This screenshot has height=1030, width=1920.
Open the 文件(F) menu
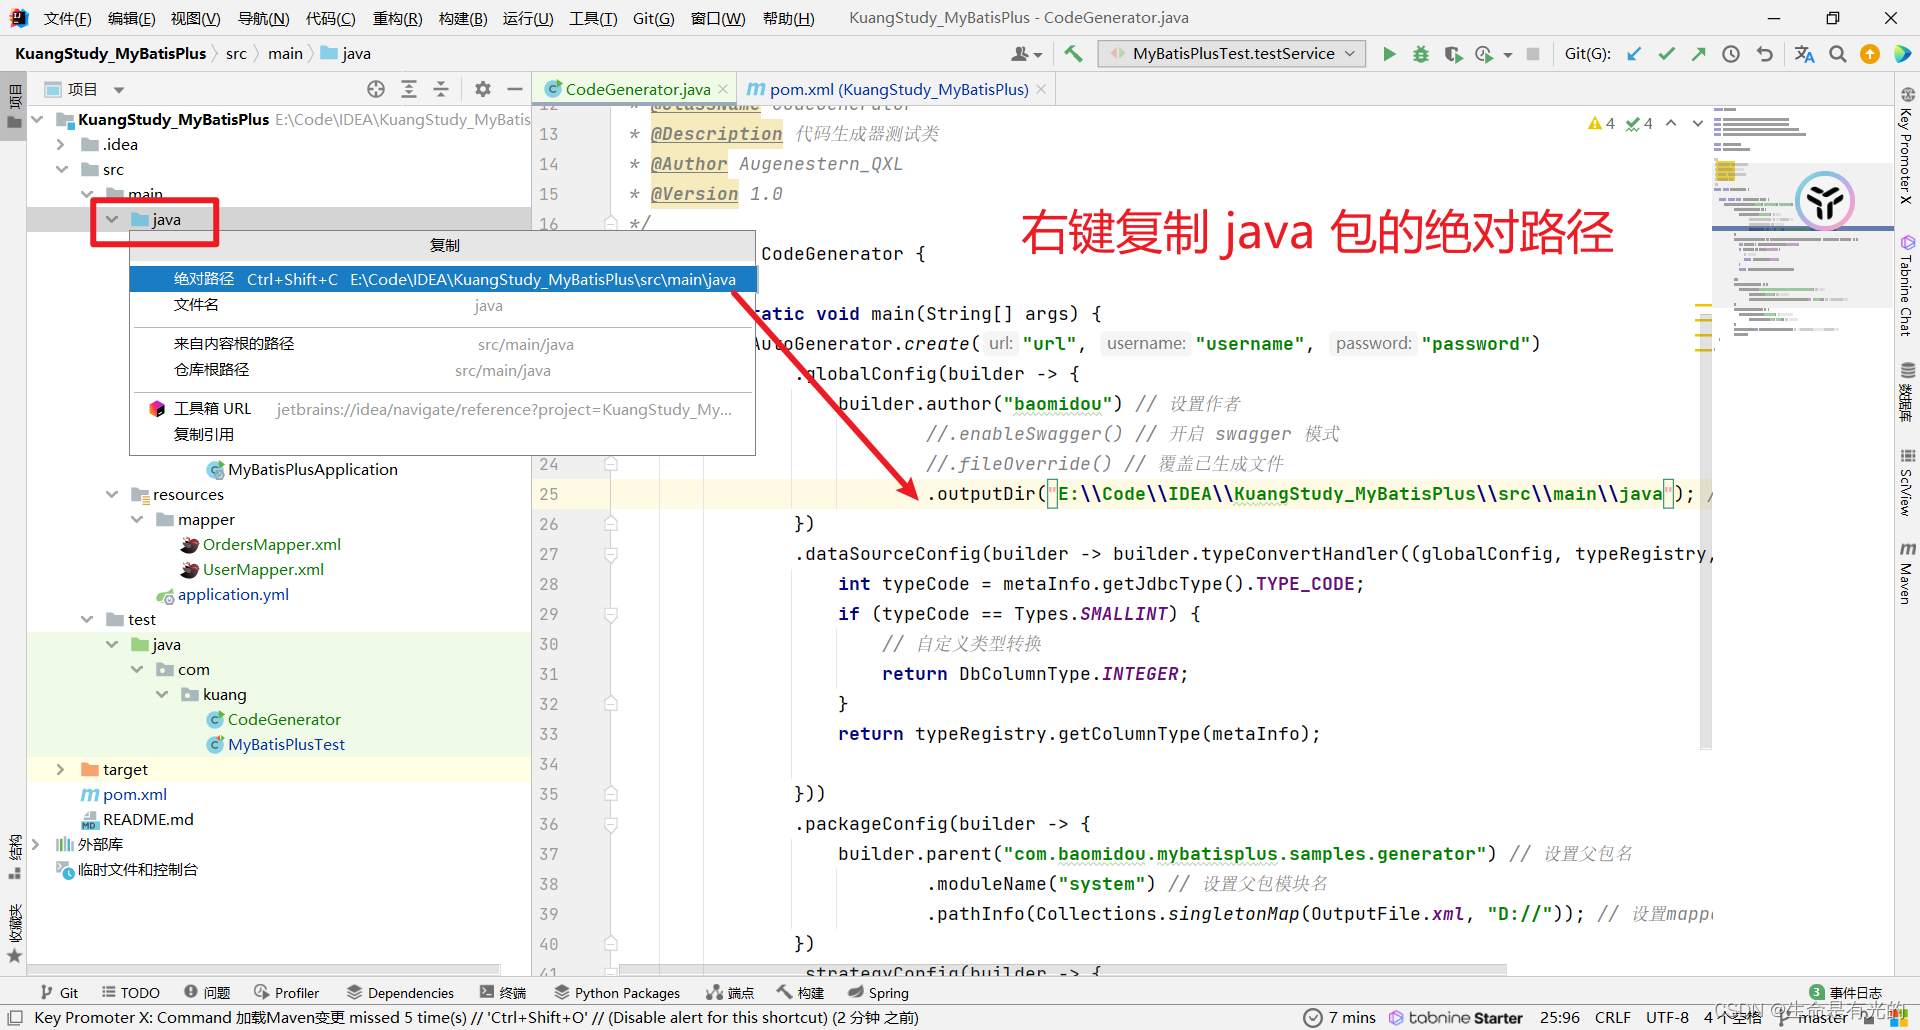(68, 18)
